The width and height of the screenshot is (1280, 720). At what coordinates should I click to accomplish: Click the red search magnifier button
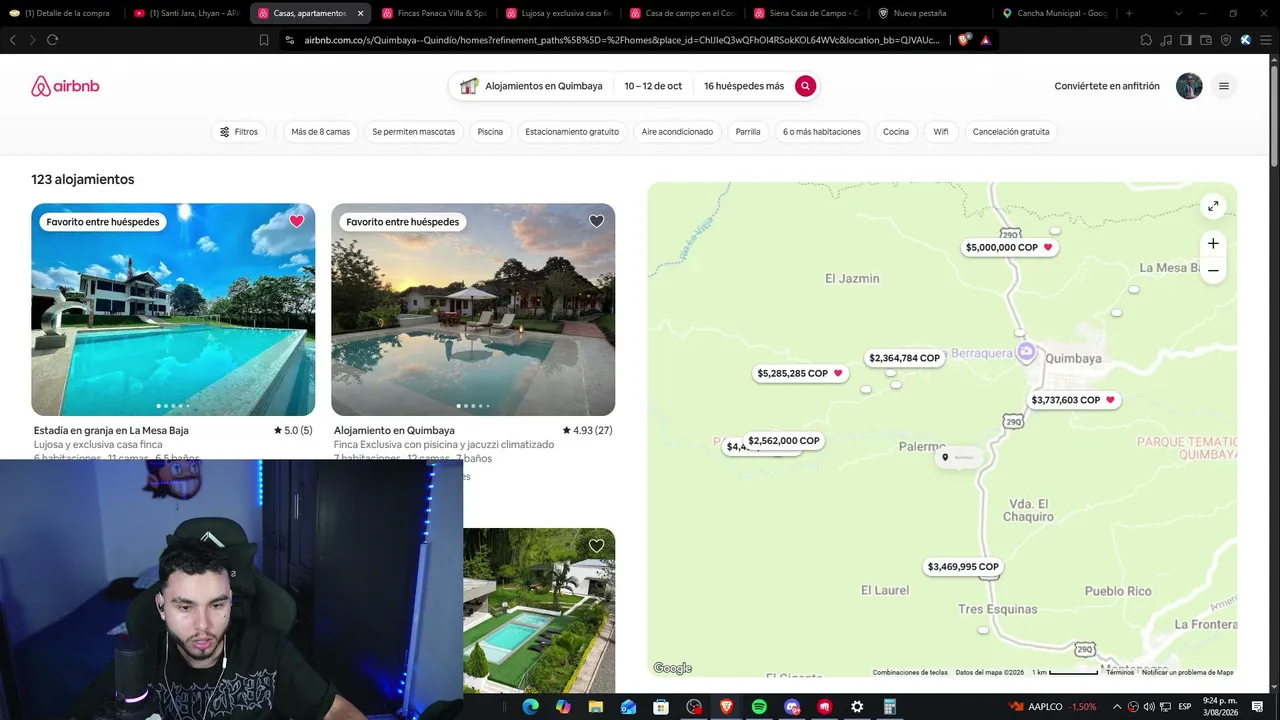(805, 86)
